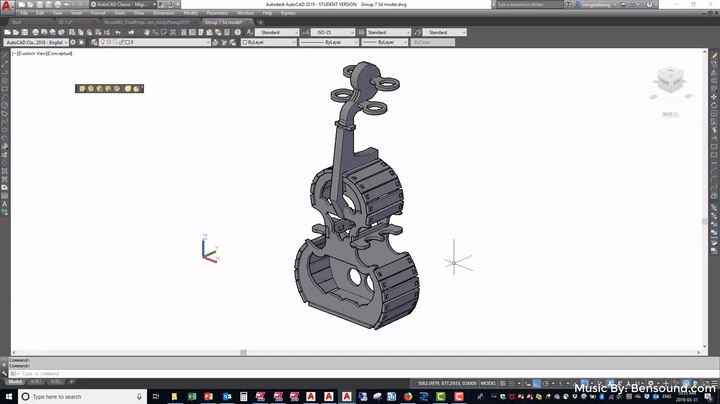This screenshot has height=404, width=720.
Task: Toggle the grid display in status bar
Action: tap(505, 382)
